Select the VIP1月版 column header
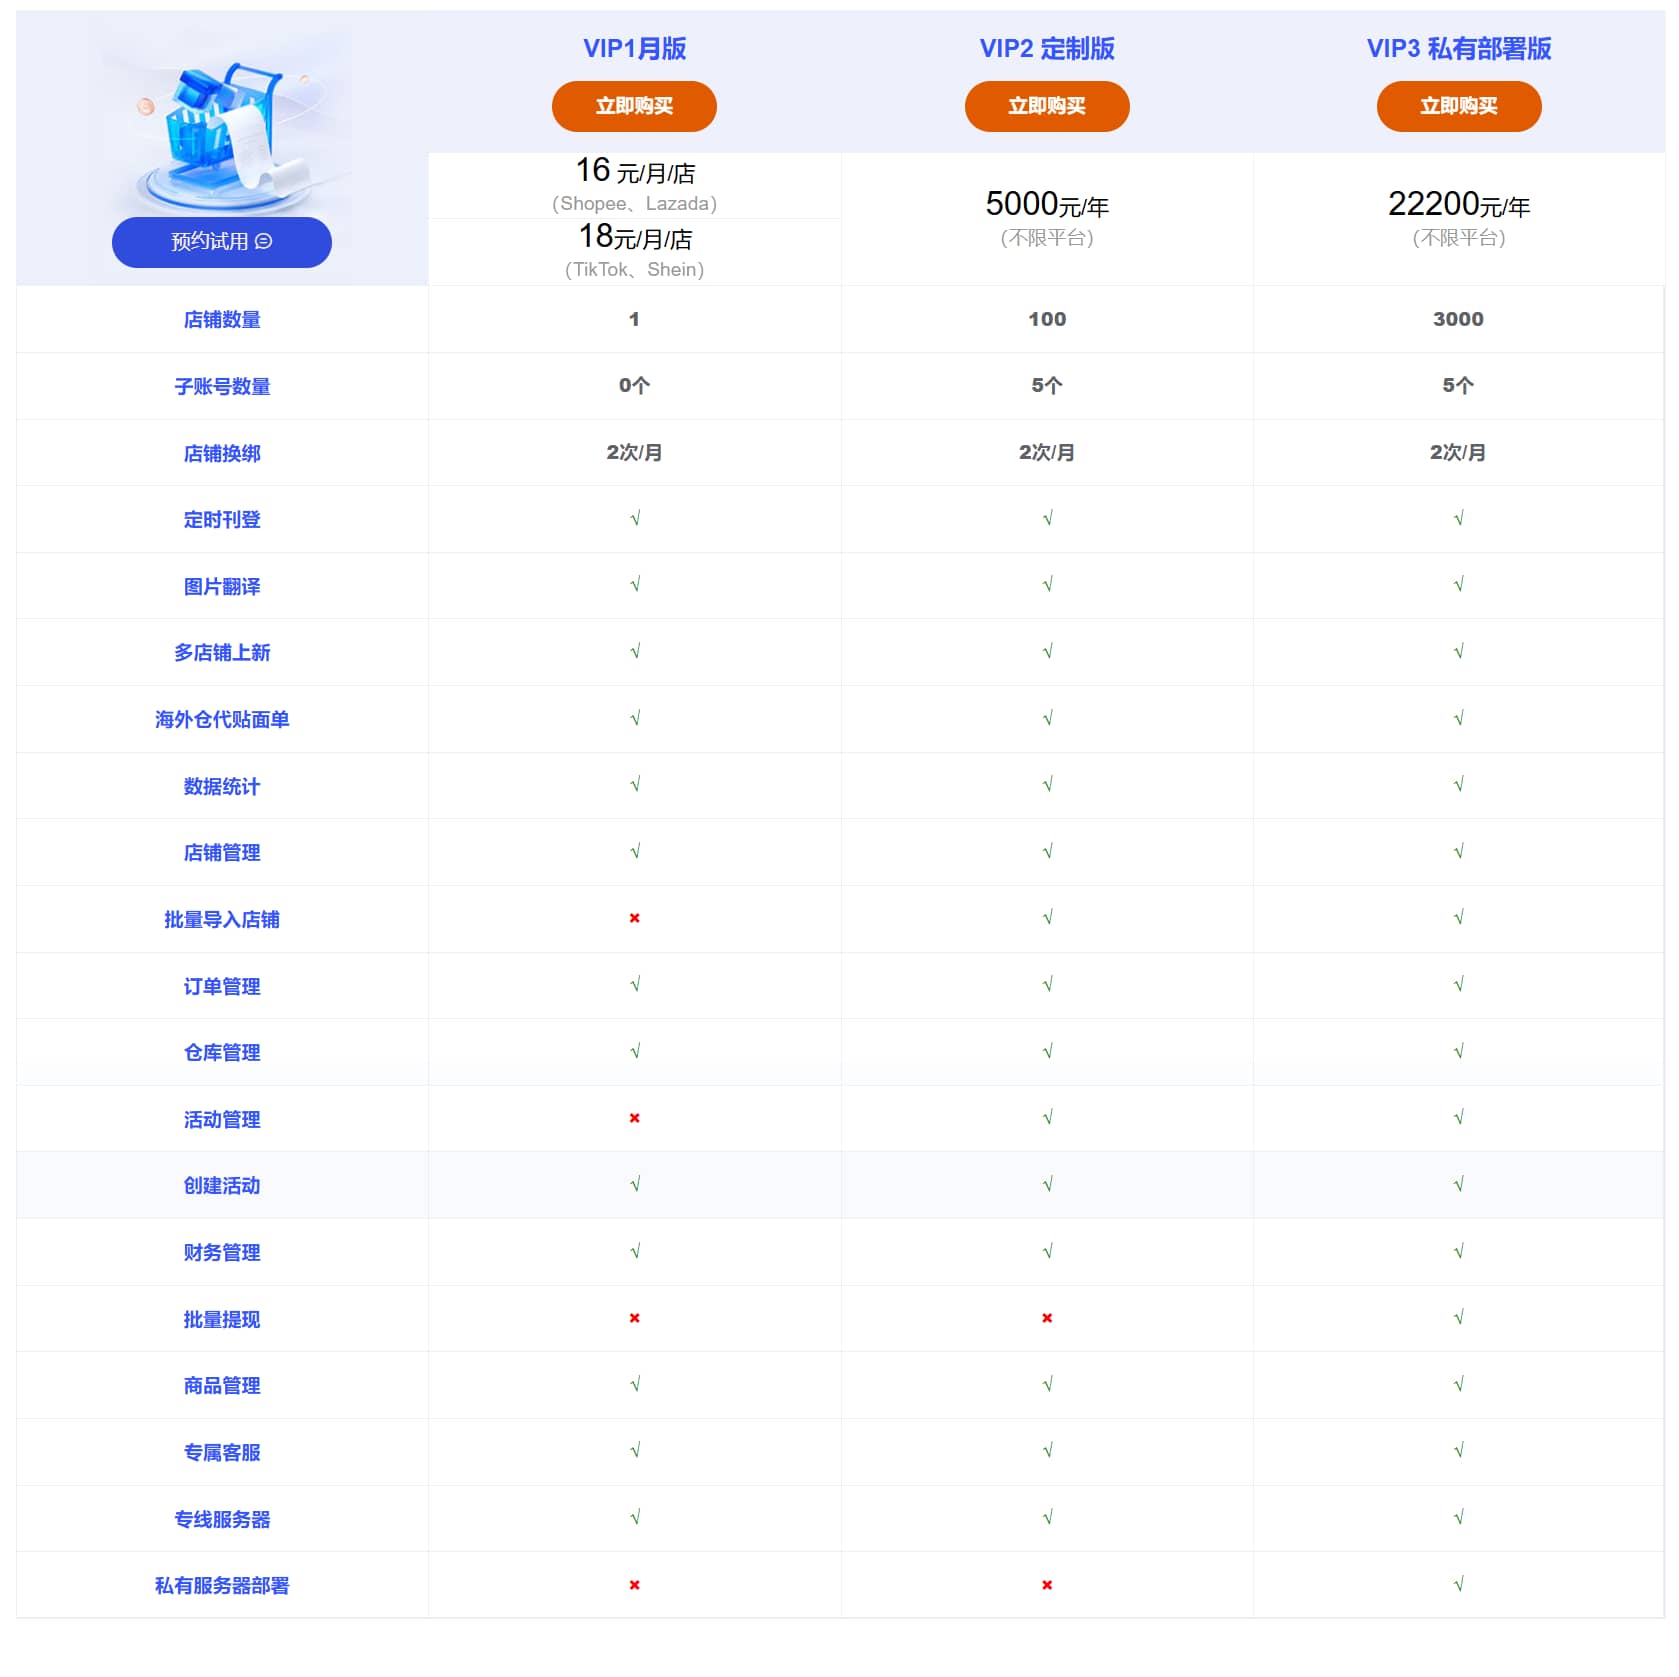This screenshot has width=1679, height=1677. point(634,48)
